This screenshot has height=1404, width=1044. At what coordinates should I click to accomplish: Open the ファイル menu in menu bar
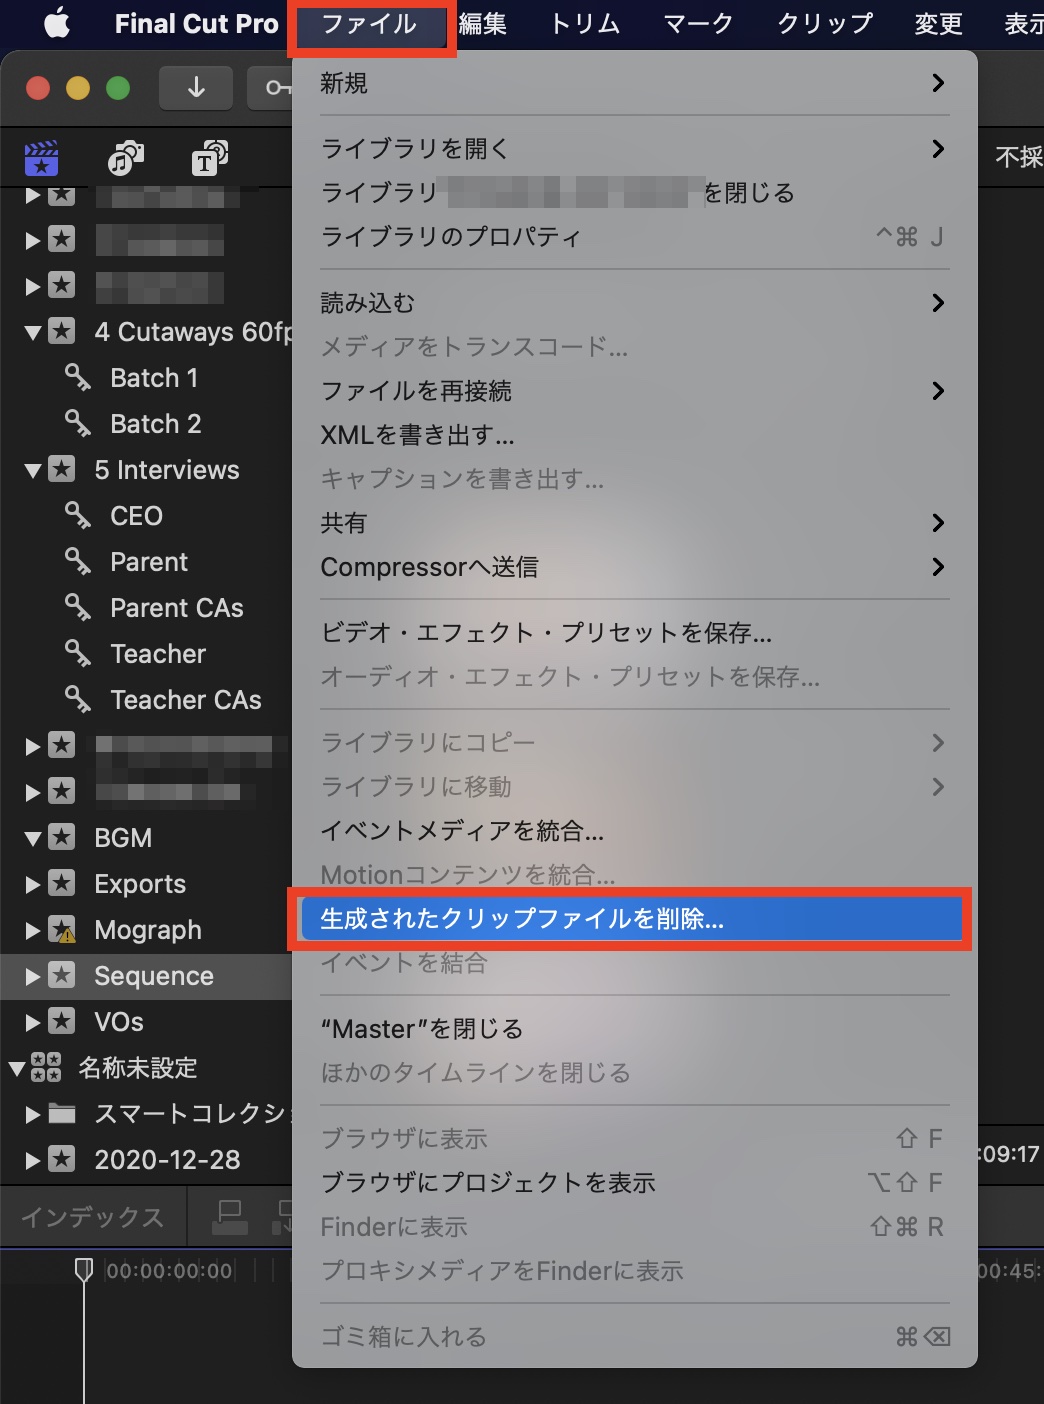pyautogui.click(x=370, y=23)
